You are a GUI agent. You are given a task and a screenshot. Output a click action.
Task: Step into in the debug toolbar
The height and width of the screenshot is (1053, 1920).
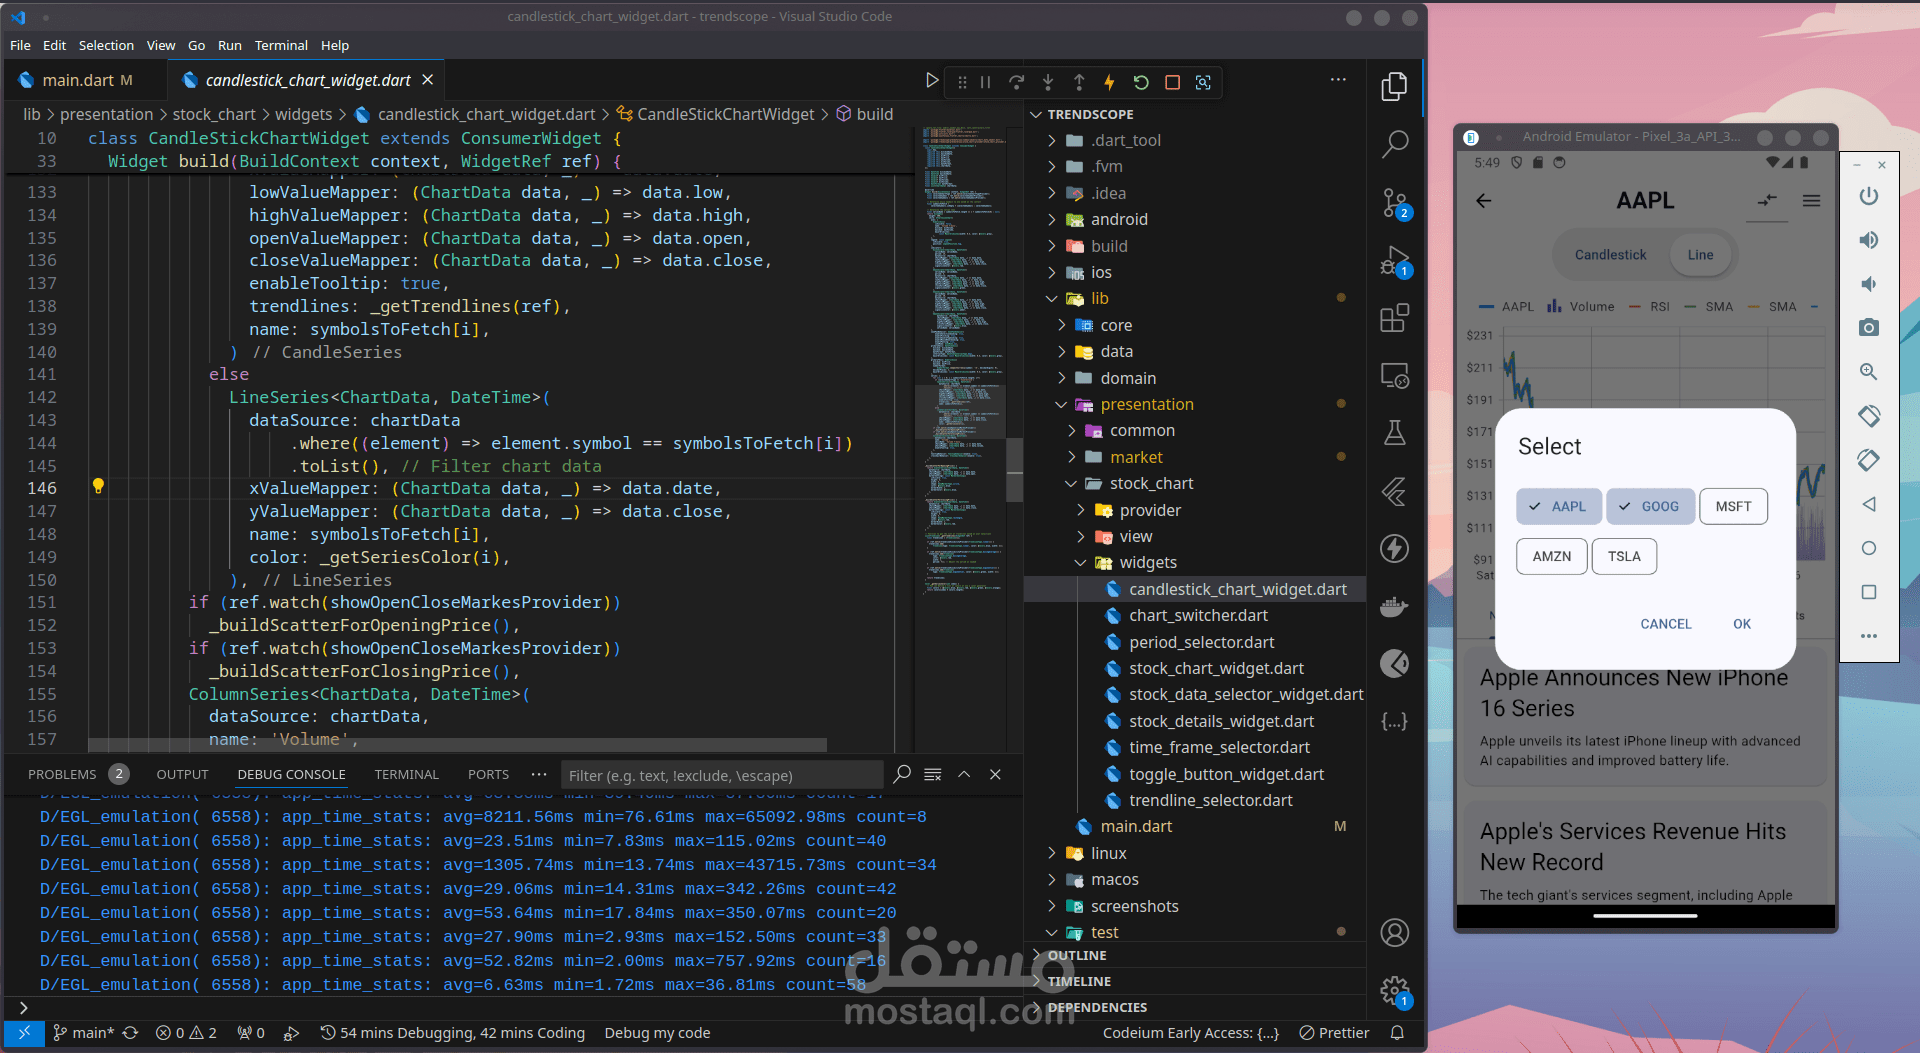pyautogui.click(x=1047, y=82)
